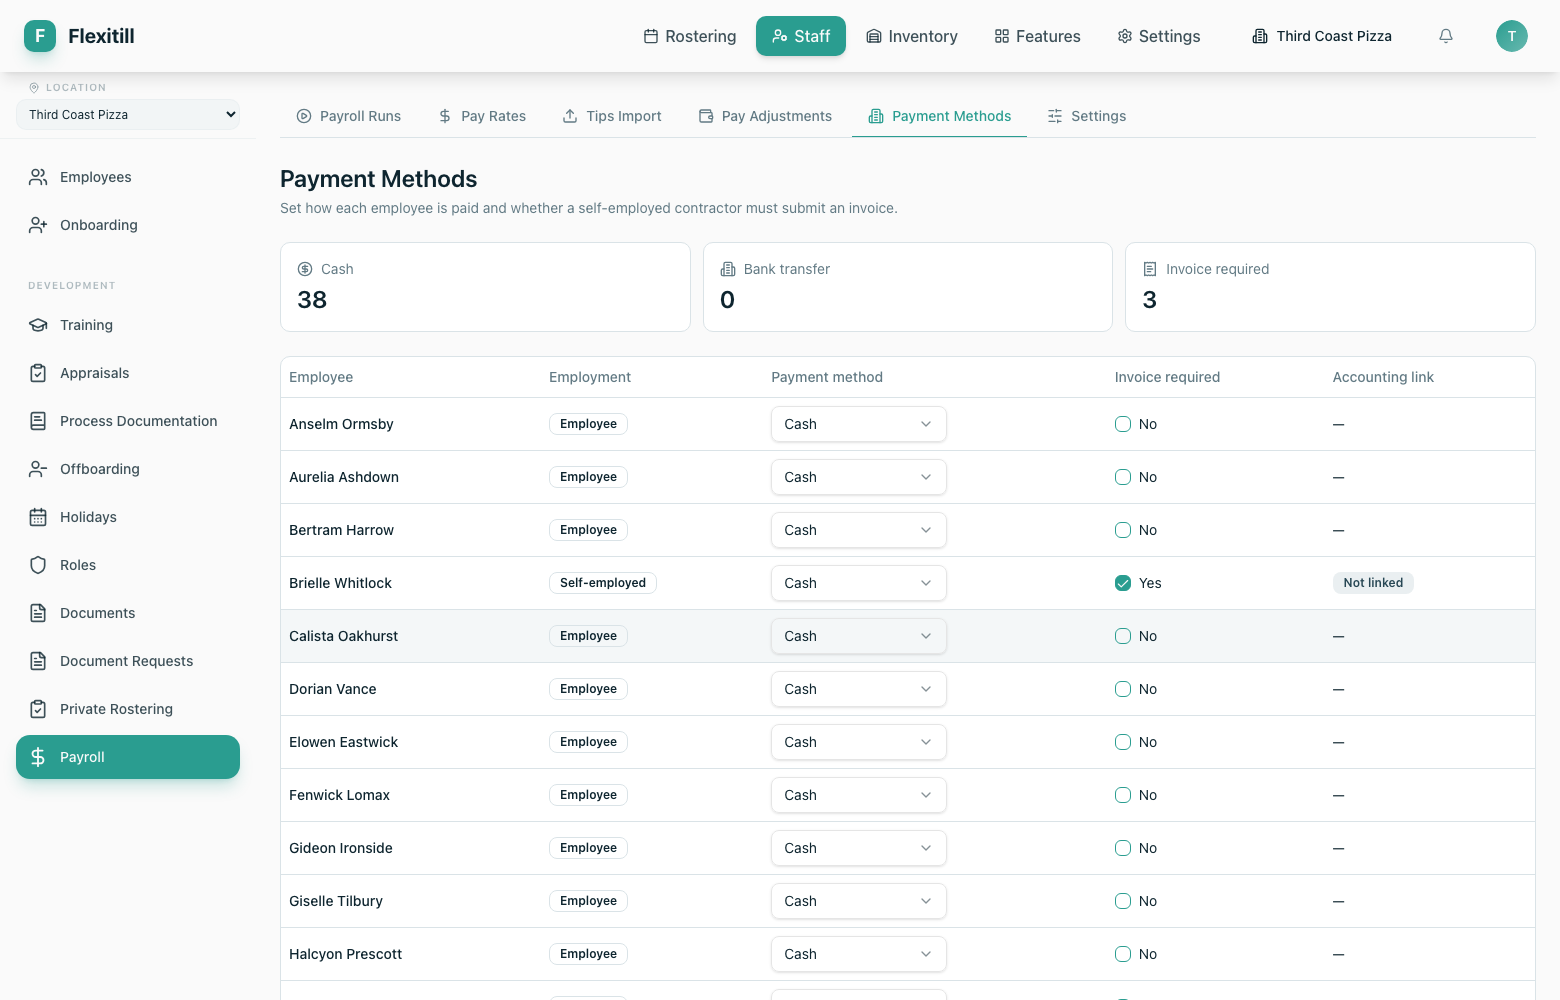Click the Rostering calendar icon
The width and height of the screenshot is (1560, 1000).
click(x=651, y=36)
